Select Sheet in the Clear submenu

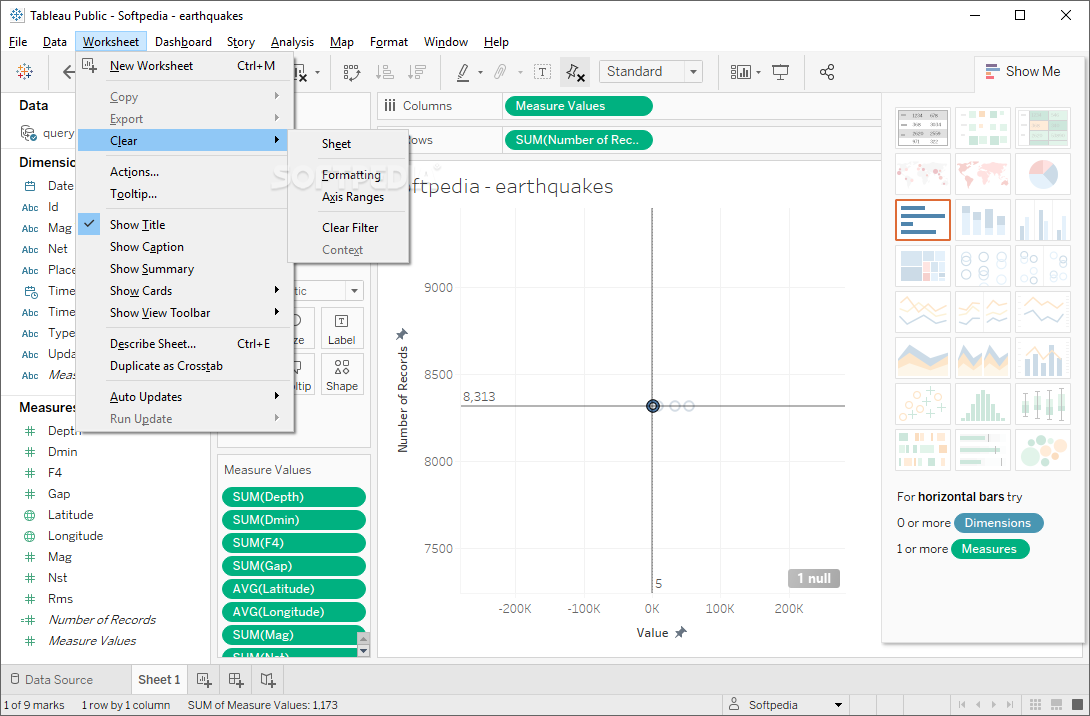coord(348,144)
